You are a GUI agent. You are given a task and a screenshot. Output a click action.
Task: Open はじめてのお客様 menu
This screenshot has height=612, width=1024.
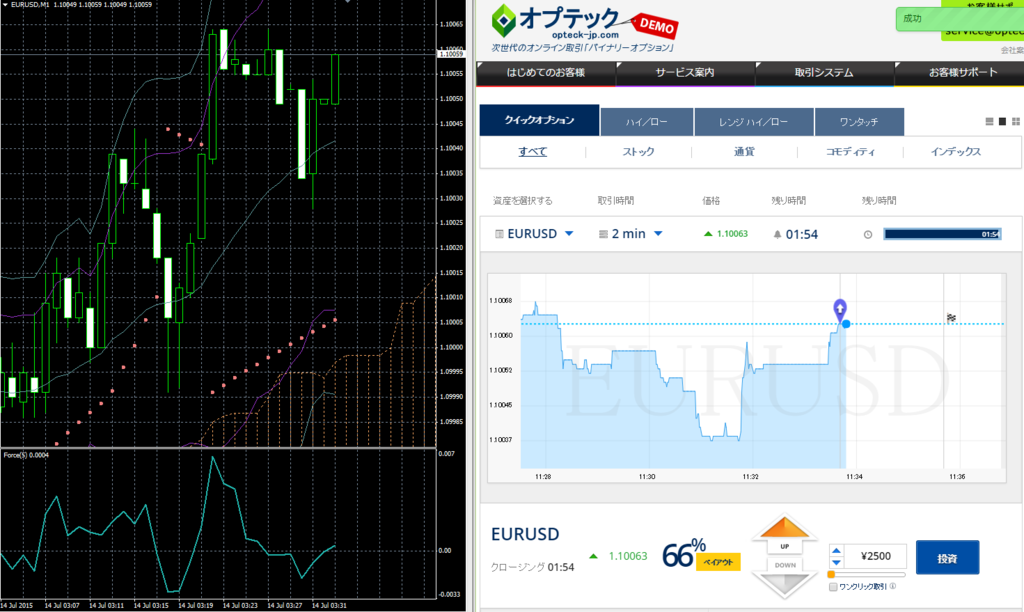tap(546, 72)
